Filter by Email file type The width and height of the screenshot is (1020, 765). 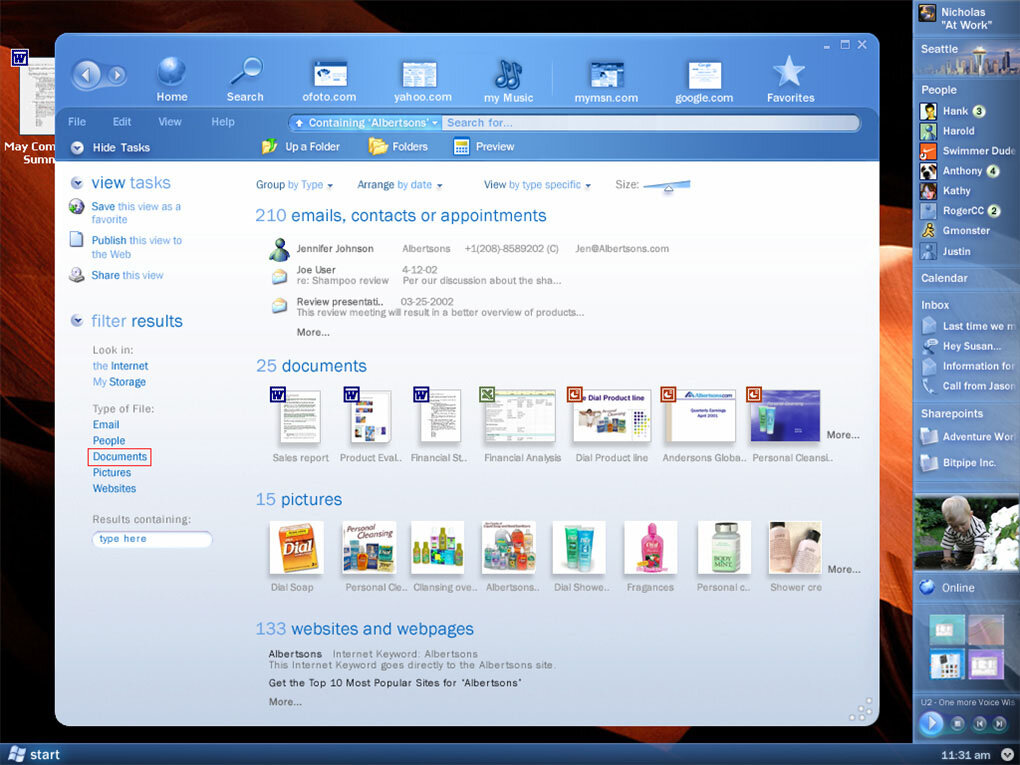[106, 424]
